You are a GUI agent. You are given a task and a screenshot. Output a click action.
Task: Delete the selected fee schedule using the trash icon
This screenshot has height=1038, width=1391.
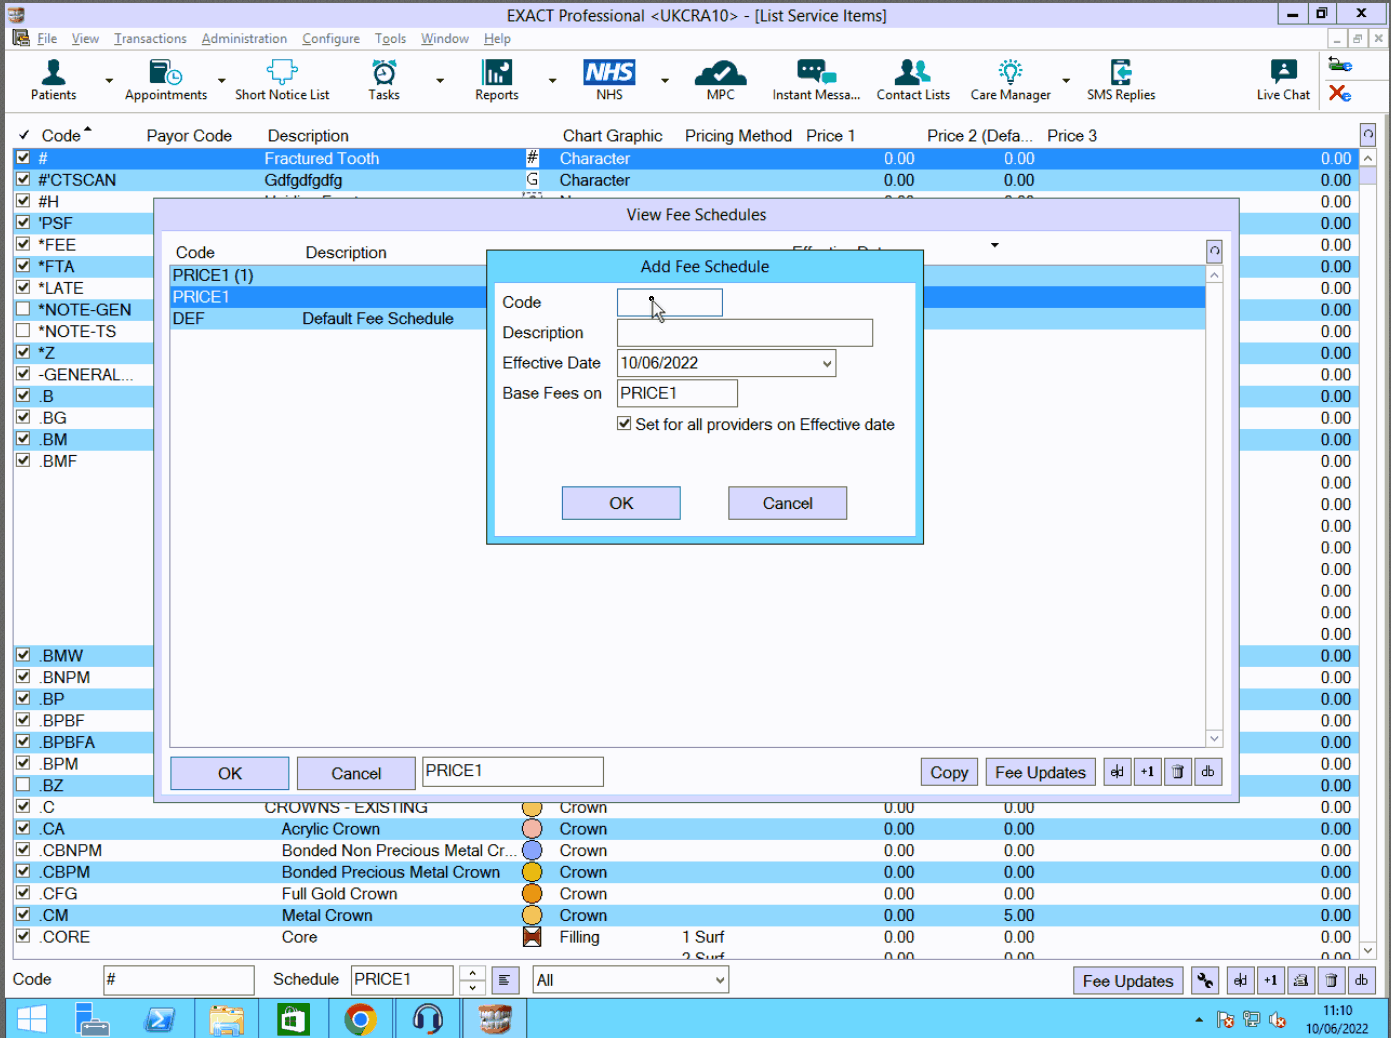(1178, 771)
